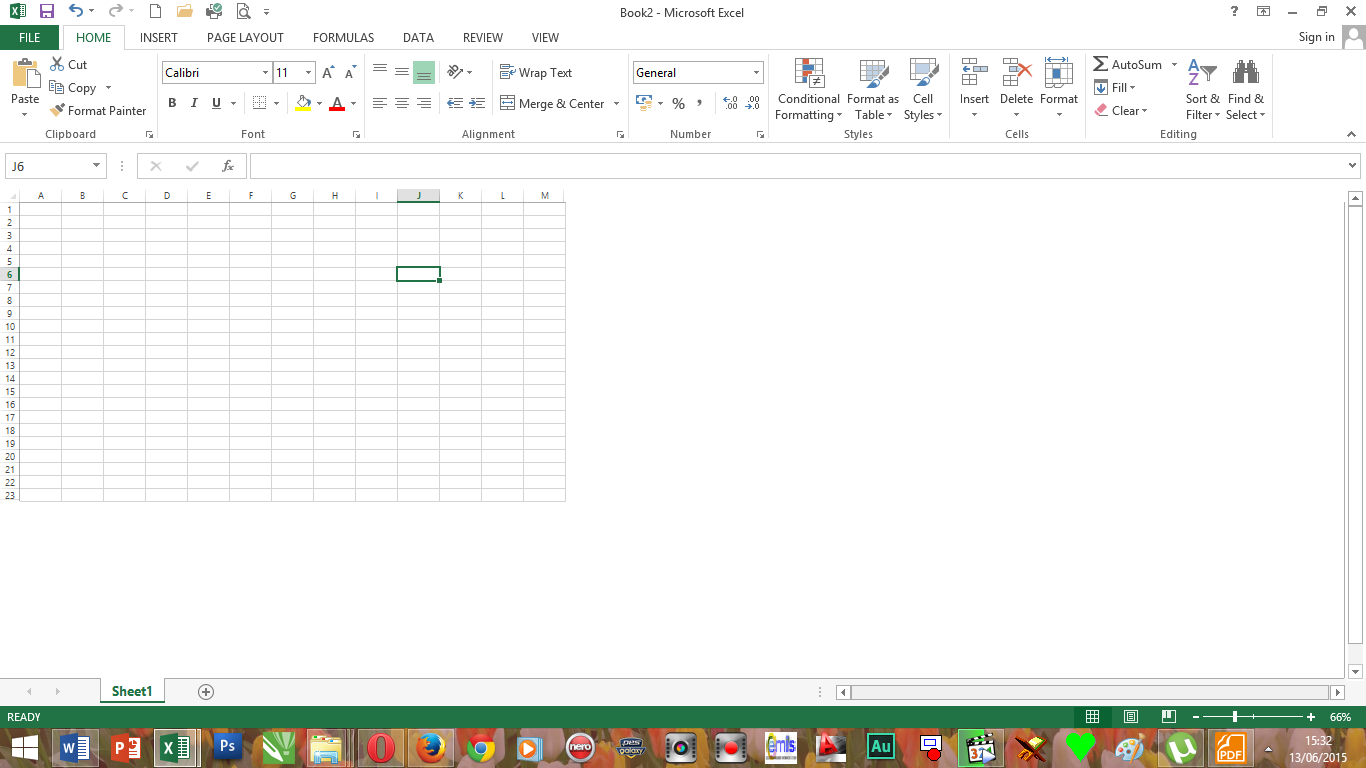
Task: Apply the Comma Style format
Action: 699,103
